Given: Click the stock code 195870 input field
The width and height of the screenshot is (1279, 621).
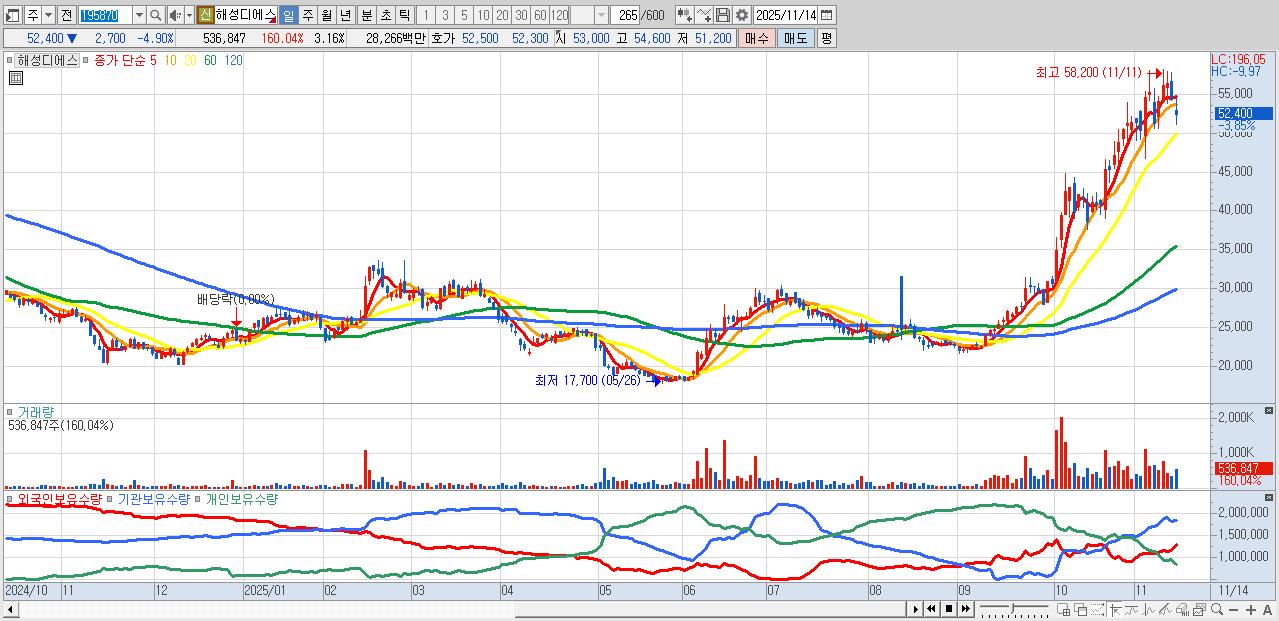Looking at the screenshot, I should (x=105, y=15).
